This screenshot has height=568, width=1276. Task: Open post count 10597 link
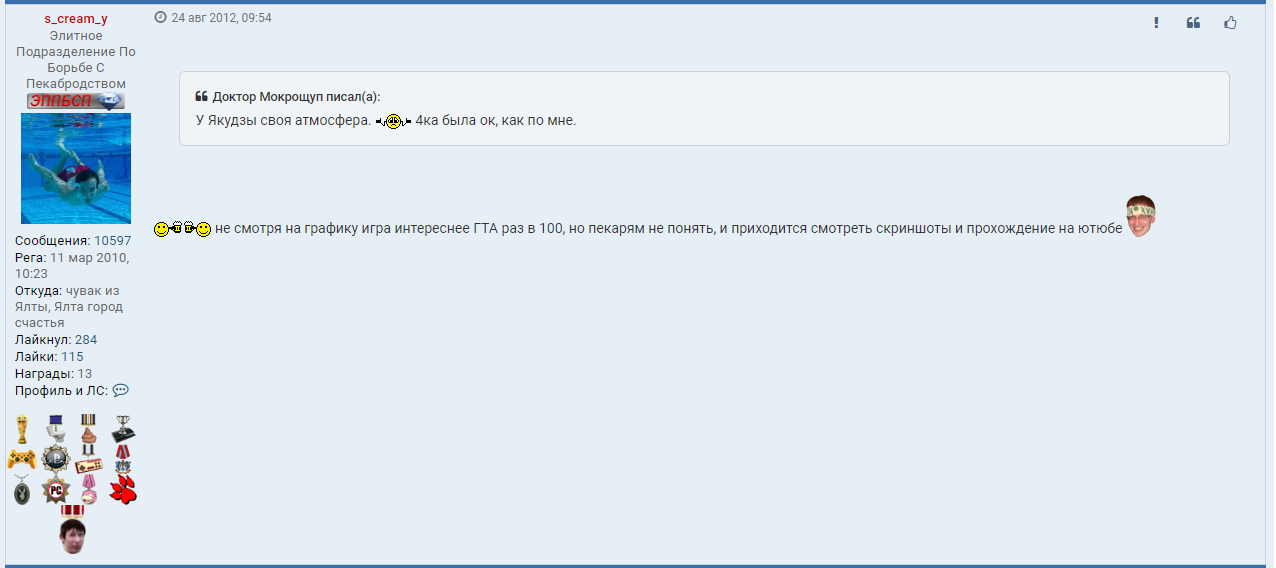[112, 241]
